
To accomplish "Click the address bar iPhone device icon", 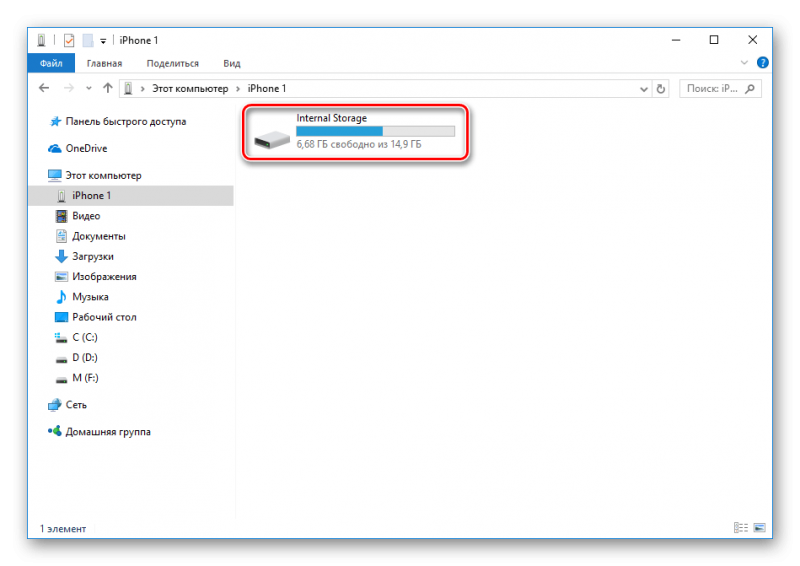I will pos(128,89).
